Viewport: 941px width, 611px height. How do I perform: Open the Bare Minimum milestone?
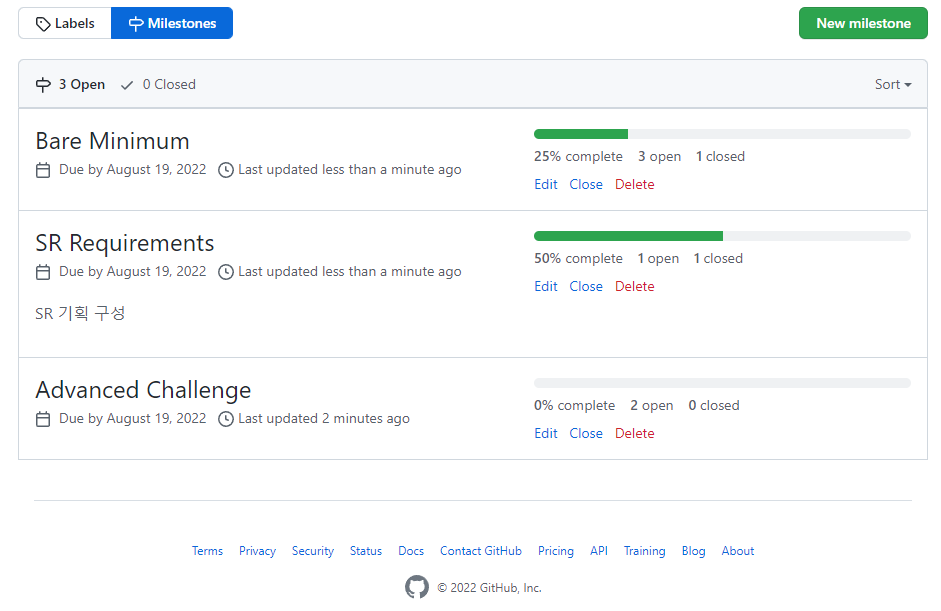point(112,141)
